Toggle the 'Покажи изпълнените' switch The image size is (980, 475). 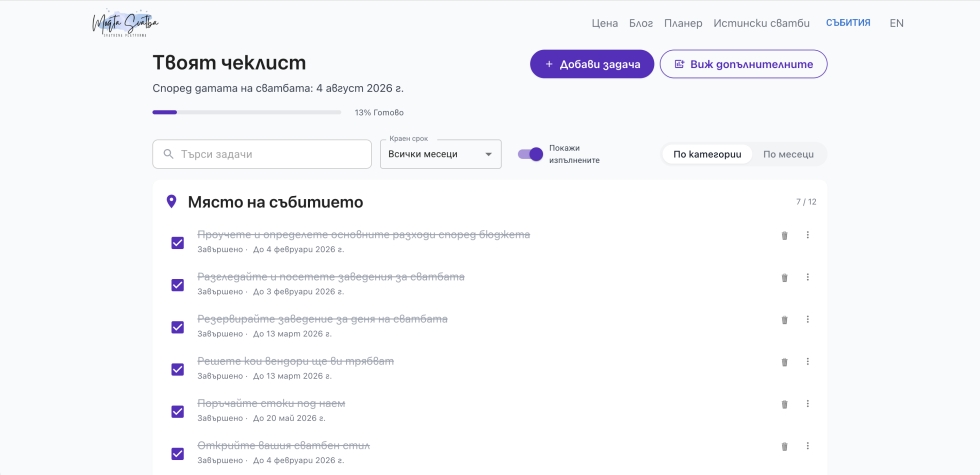(x=530, y=154)
